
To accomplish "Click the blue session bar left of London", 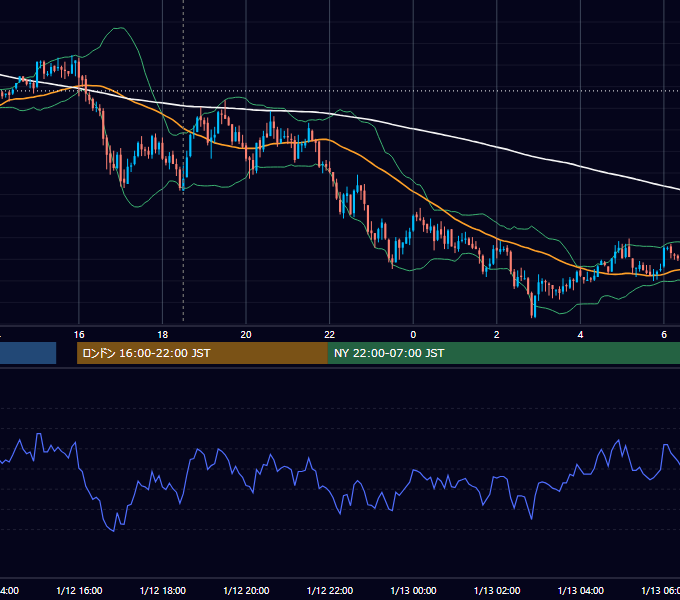I will (x=28, y=353).
